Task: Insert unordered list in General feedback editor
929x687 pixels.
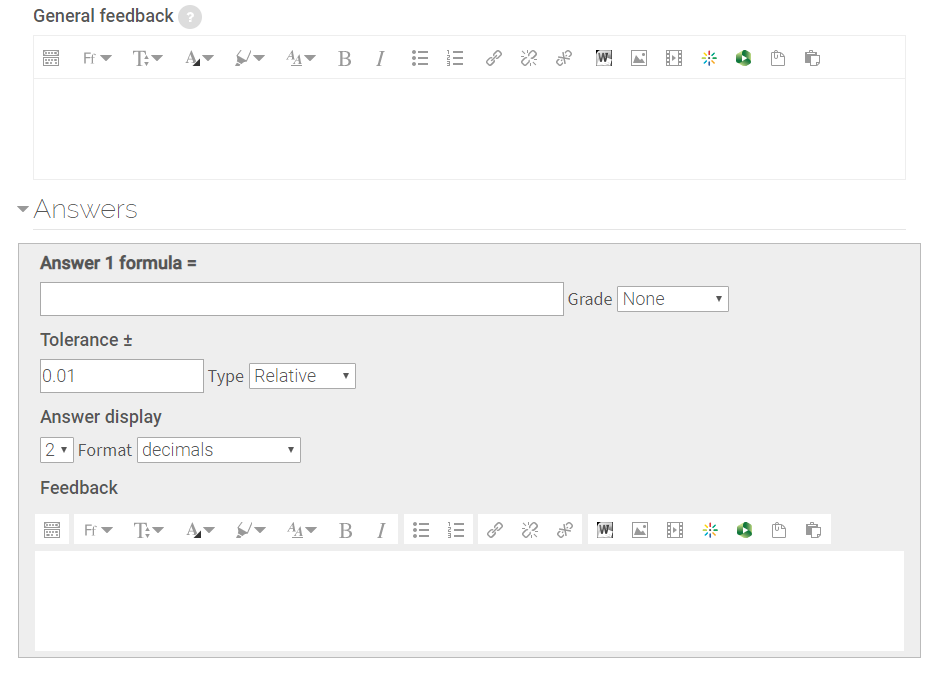Action: pos(420,58)
